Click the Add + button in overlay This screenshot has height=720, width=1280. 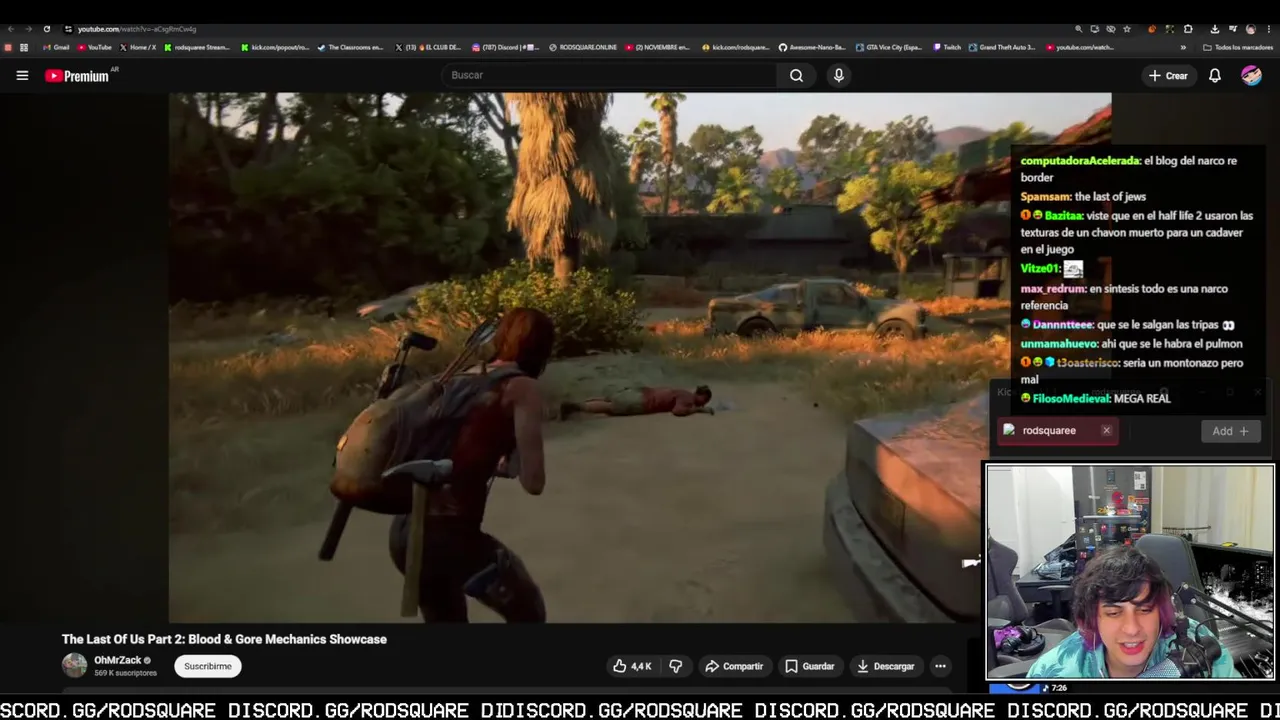coord(1230,431)
